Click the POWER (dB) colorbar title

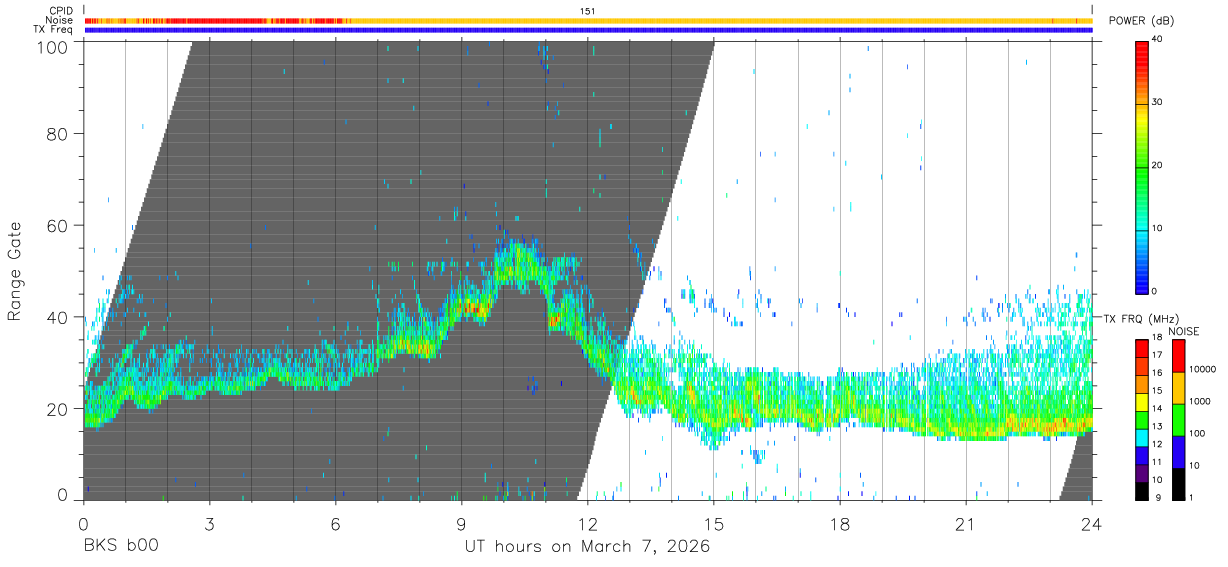click(x=1142, y=21)
